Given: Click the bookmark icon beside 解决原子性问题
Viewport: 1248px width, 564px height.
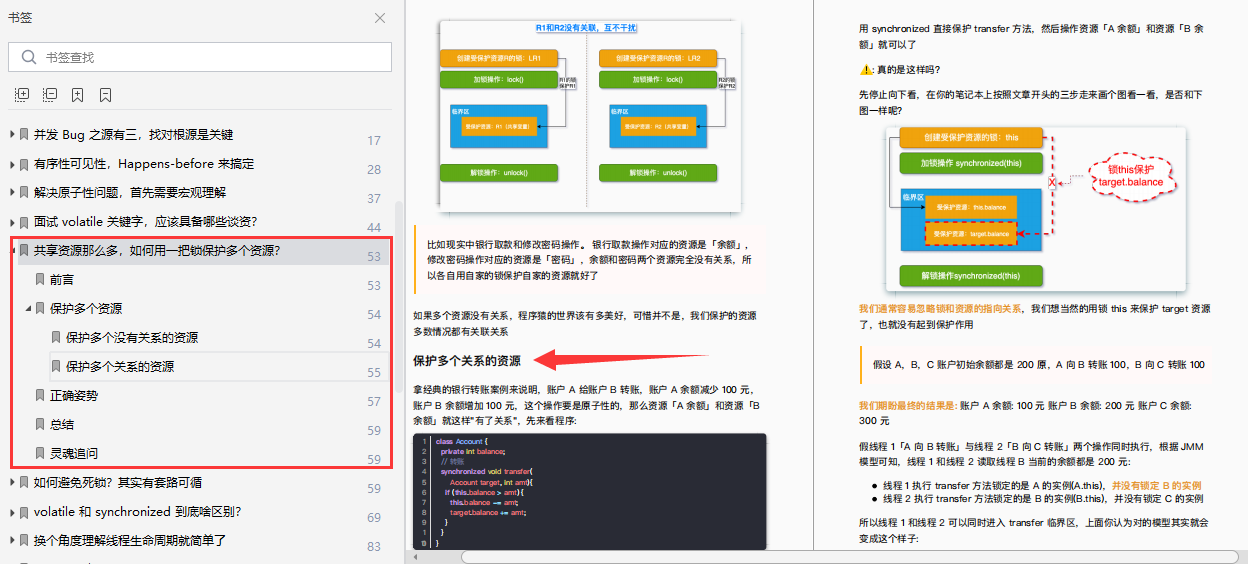Looking at the screenshot, I should tap(24, 192).
